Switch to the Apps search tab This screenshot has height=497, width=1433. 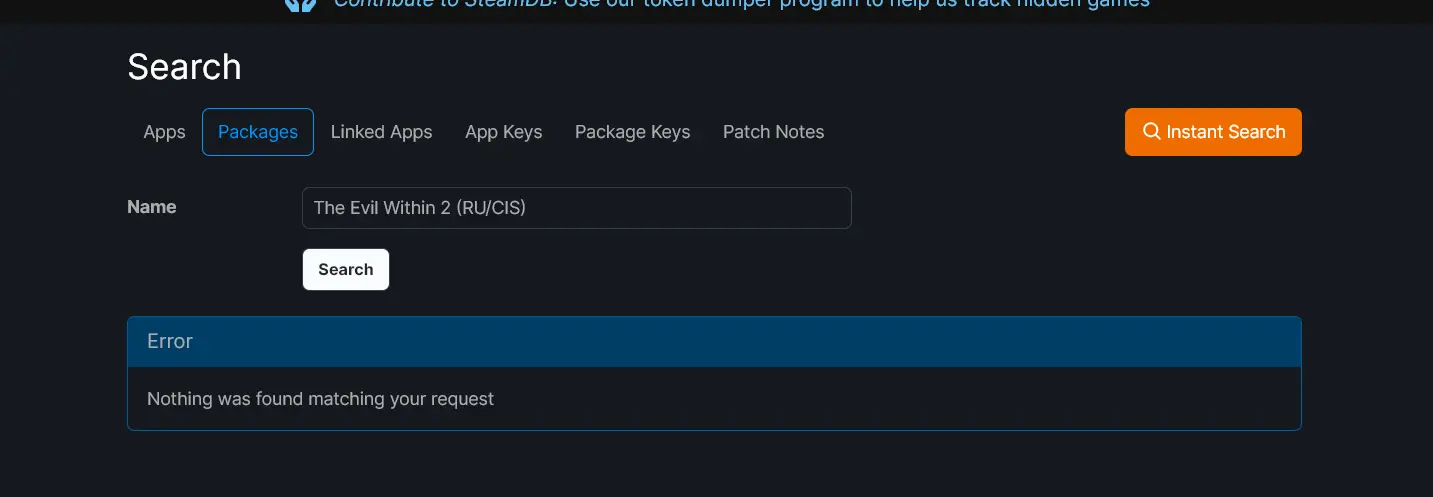click(x=164, y=132)
